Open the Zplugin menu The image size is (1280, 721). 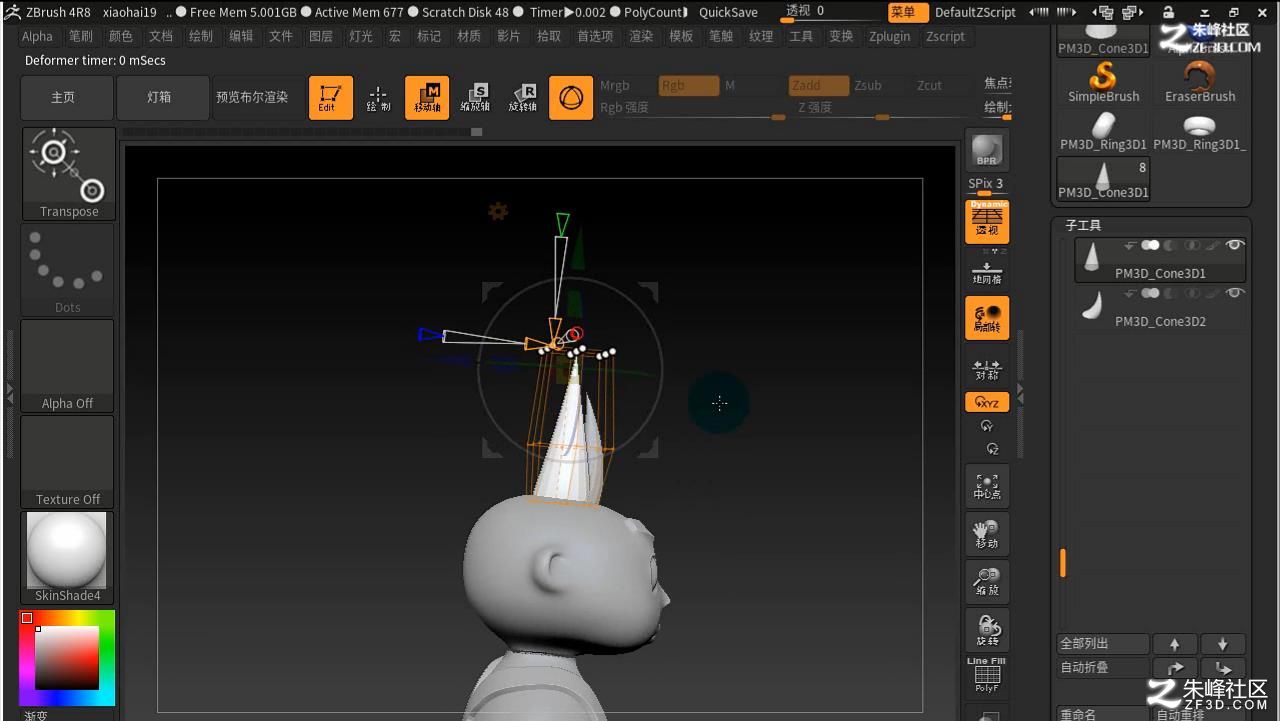890,36
